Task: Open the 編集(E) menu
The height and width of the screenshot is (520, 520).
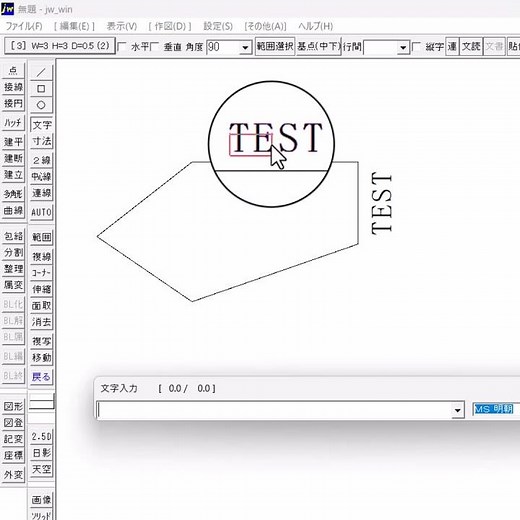Action: 74,26
